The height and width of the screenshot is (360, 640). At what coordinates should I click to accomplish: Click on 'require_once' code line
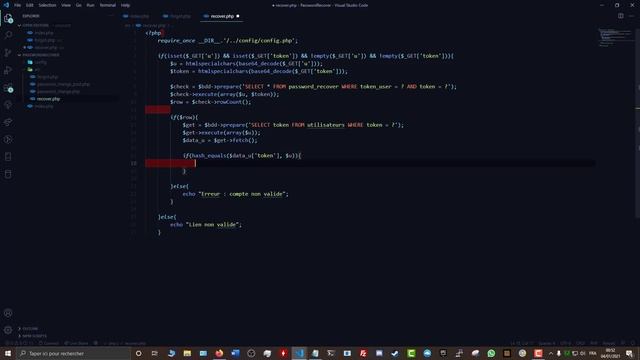(x=228, y=41)
